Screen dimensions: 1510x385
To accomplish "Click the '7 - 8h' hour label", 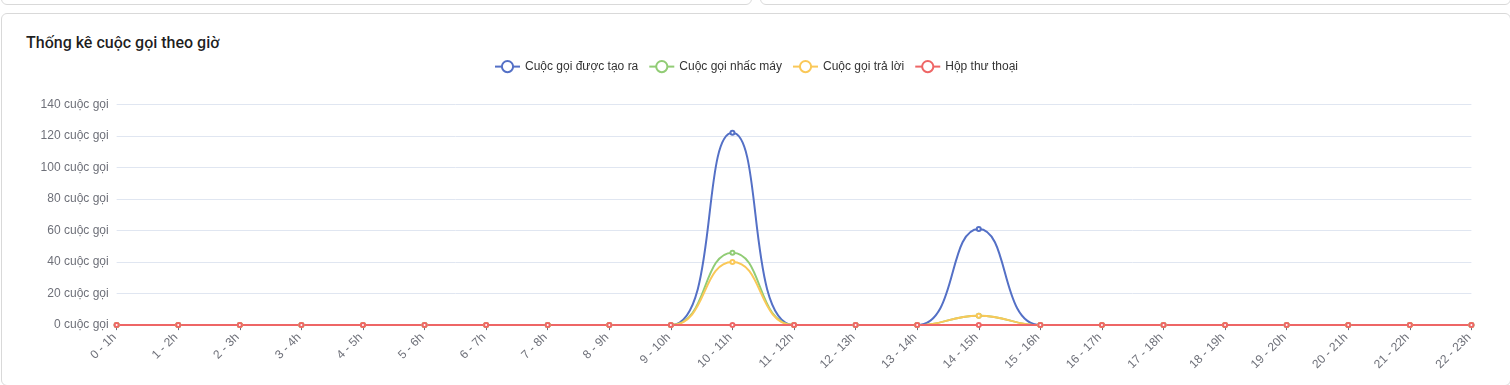I will tap(535, 346).
